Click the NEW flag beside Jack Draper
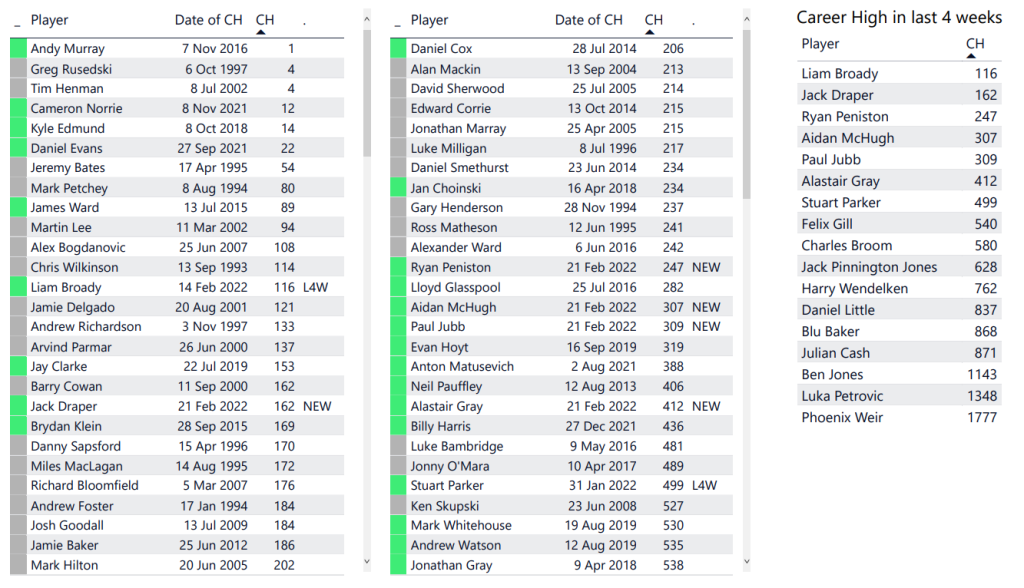1024x588 pixels. (316, 407)
